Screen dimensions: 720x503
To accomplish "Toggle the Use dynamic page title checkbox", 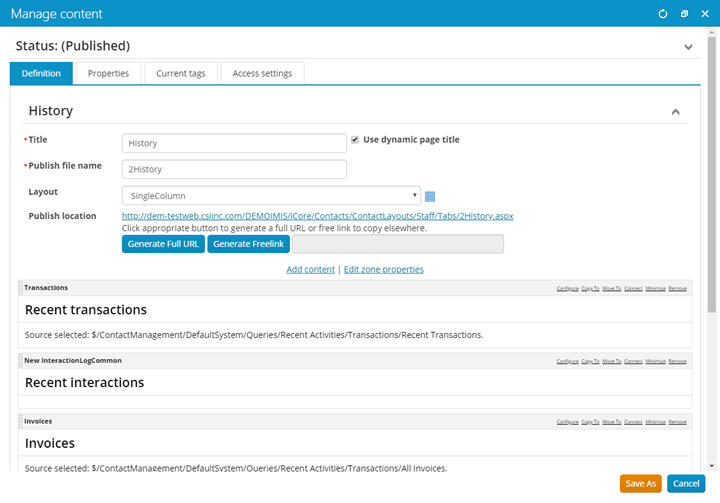I will tap(355, 140).
